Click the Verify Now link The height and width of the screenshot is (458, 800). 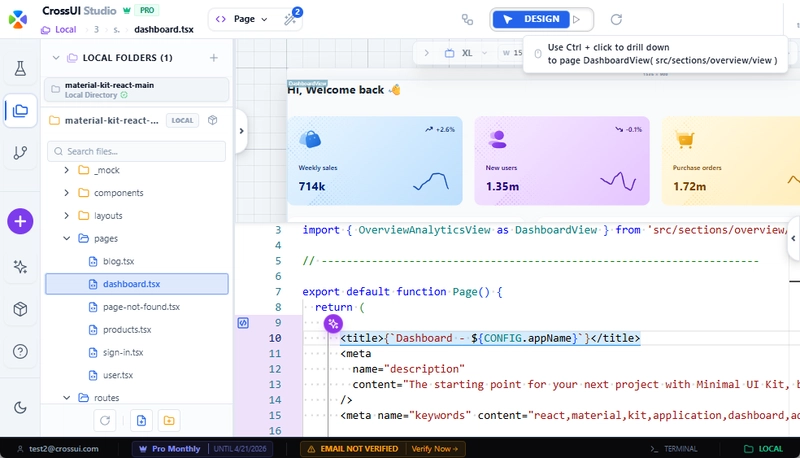[x=435, y=449]
